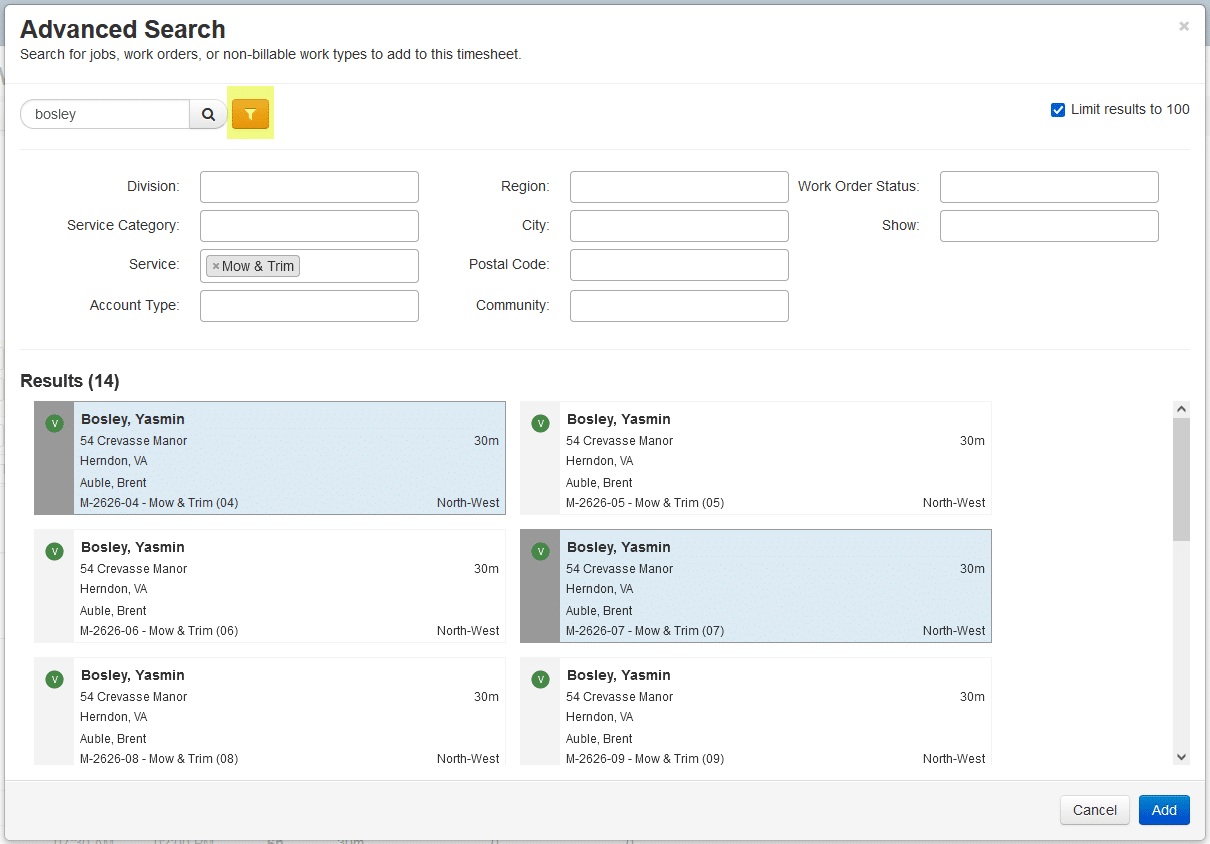1210x844 pixels.
Task: Select the Mow & Trim (05) result
Action: tap(756, 458)
